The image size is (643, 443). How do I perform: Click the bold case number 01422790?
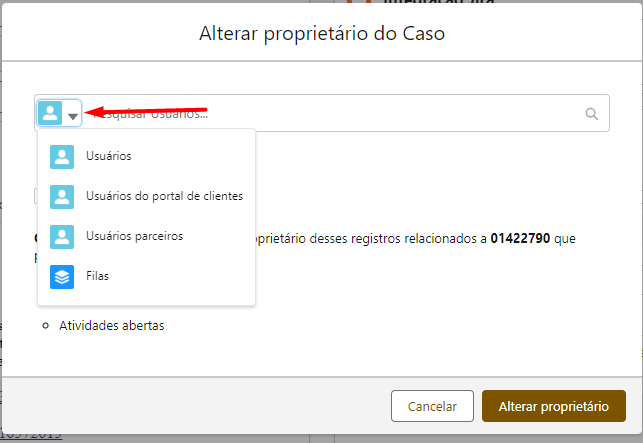tap(520, 238)
